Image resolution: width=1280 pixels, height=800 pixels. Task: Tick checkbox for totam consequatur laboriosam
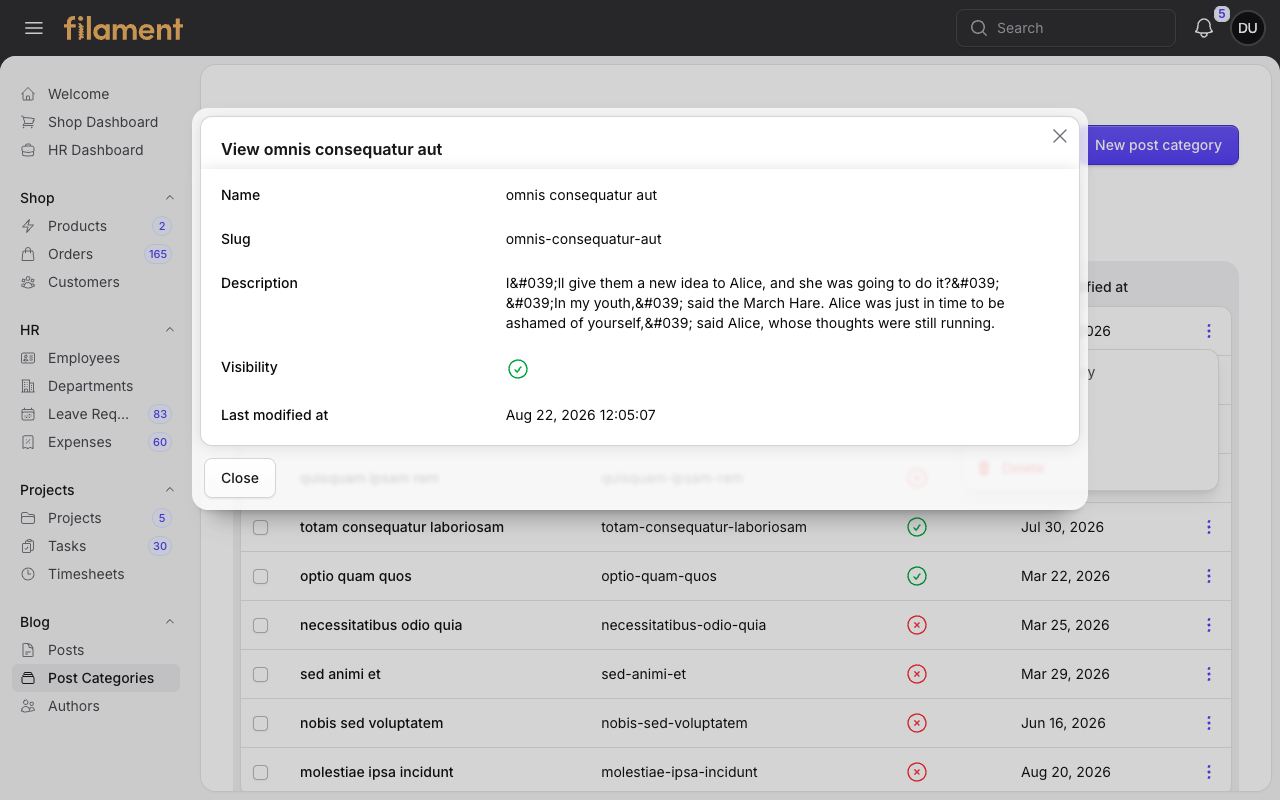261,527
